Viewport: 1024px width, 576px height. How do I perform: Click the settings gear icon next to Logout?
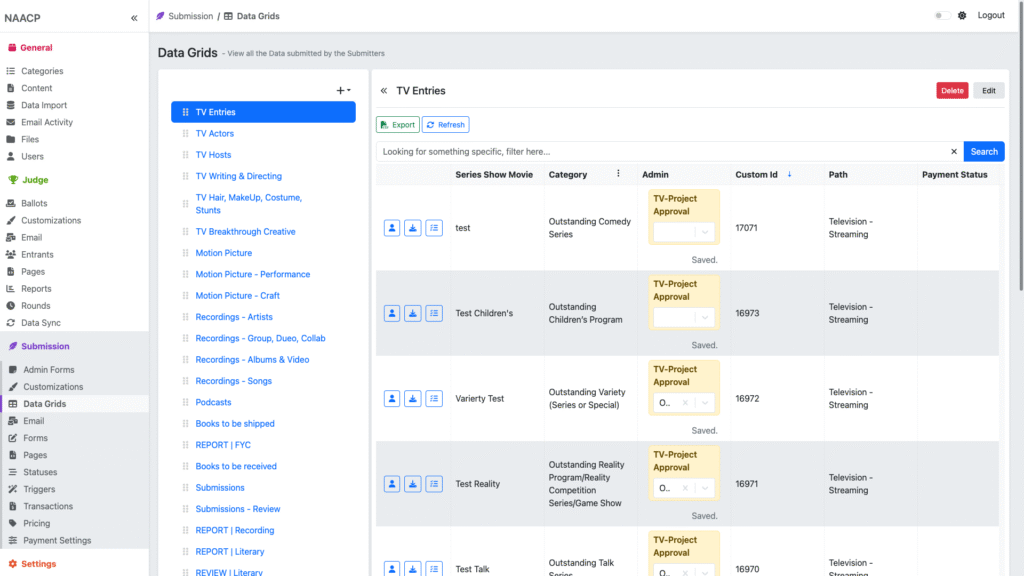pyautogui.click(x=962, y=16)
